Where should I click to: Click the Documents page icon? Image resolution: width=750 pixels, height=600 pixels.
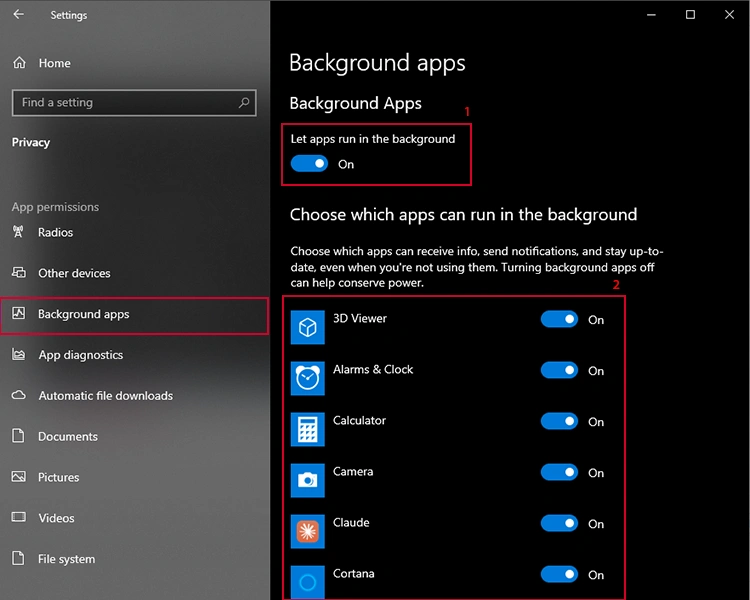pyautogui.click(x=18, y=436)
